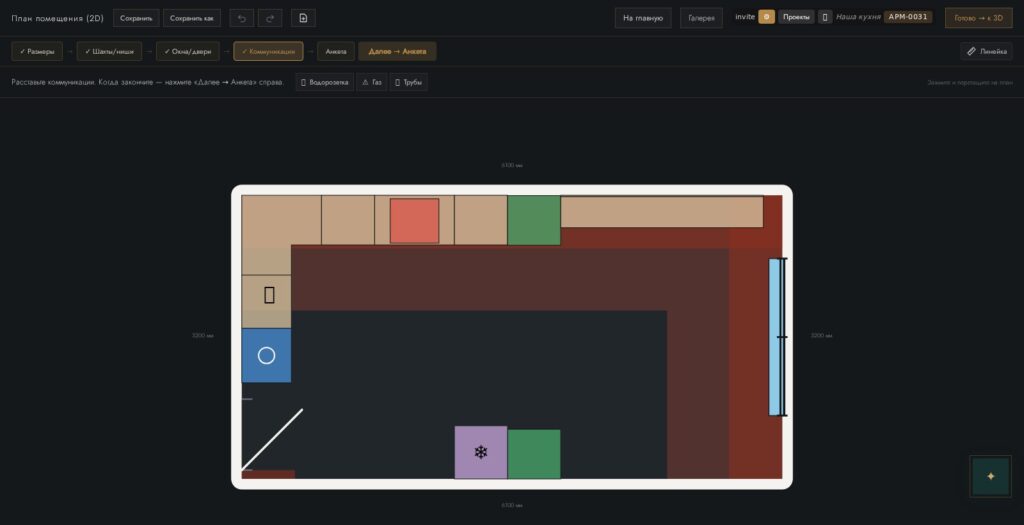The image size is (1024, 525).
Task: Save the plan with Сохранить
Action: [136, 18]
